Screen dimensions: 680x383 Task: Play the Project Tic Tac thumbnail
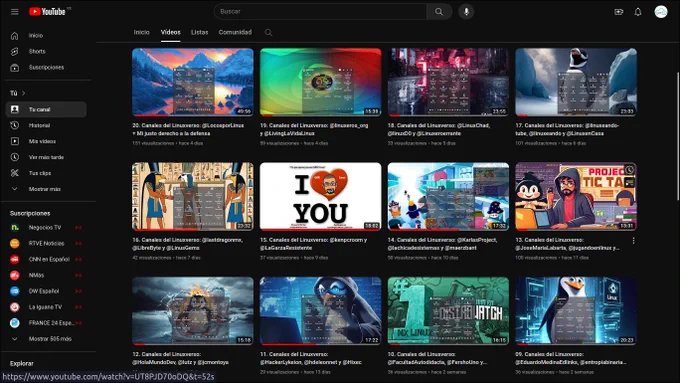pos(576,196)
